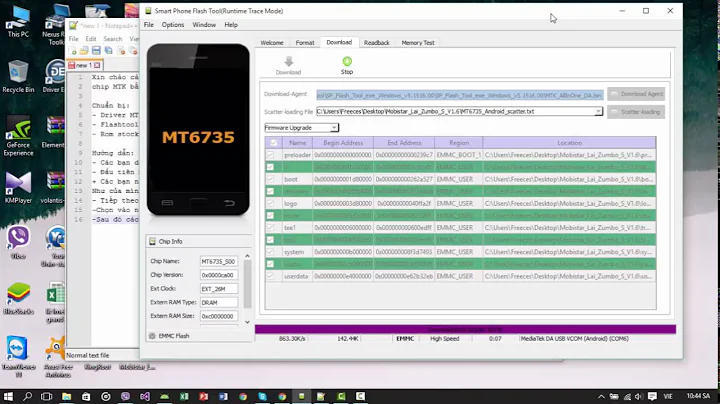The height and width of the screenshot is (404, 720).
Task: Click the VIE language indicator
Action: [668, 396]
